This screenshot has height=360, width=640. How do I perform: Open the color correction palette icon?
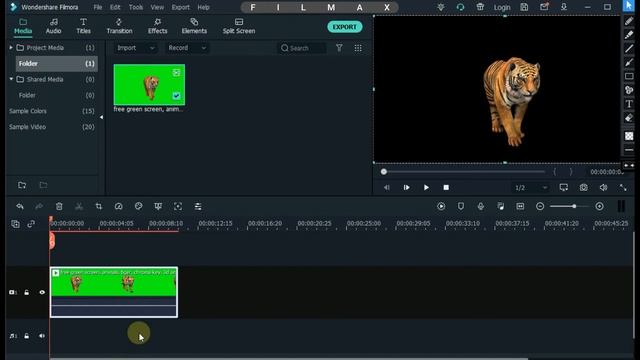pyautogui.click(x=138, y=206)
